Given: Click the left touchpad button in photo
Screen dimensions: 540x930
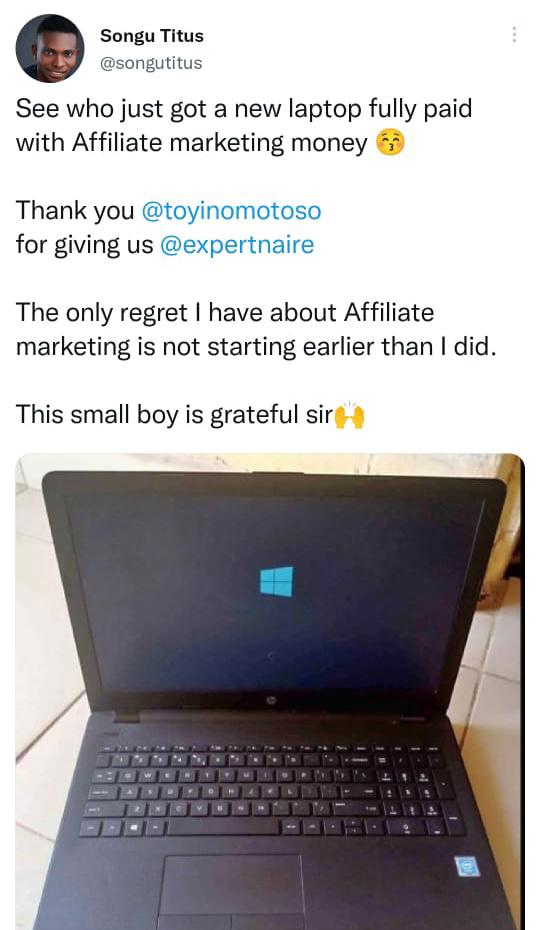Looking at the screenshot, I should coord(194,923).
